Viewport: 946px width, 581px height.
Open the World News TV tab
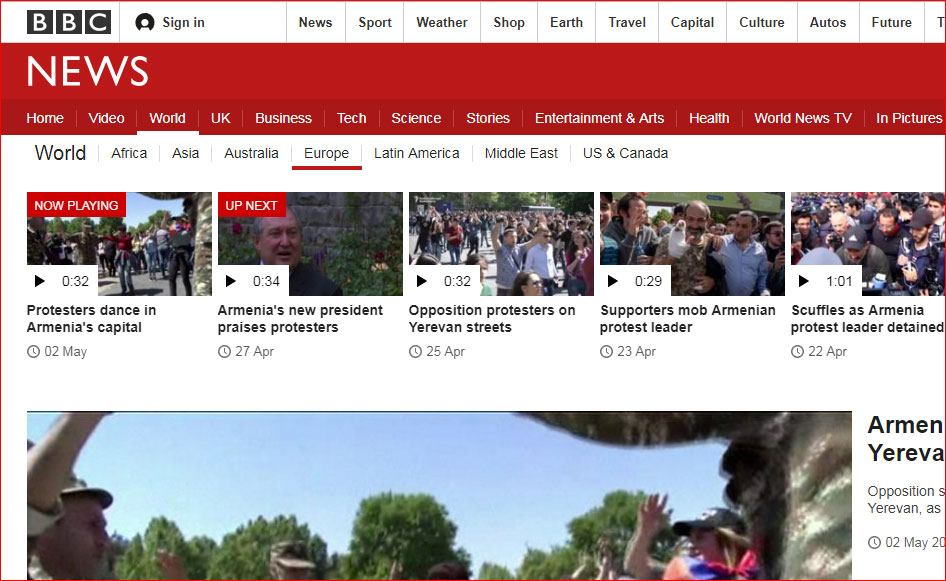(x=803, y=118)
